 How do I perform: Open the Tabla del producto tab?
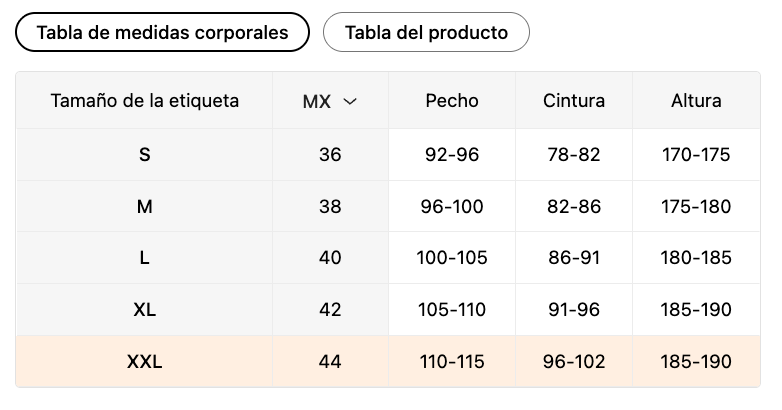point(426,32)
